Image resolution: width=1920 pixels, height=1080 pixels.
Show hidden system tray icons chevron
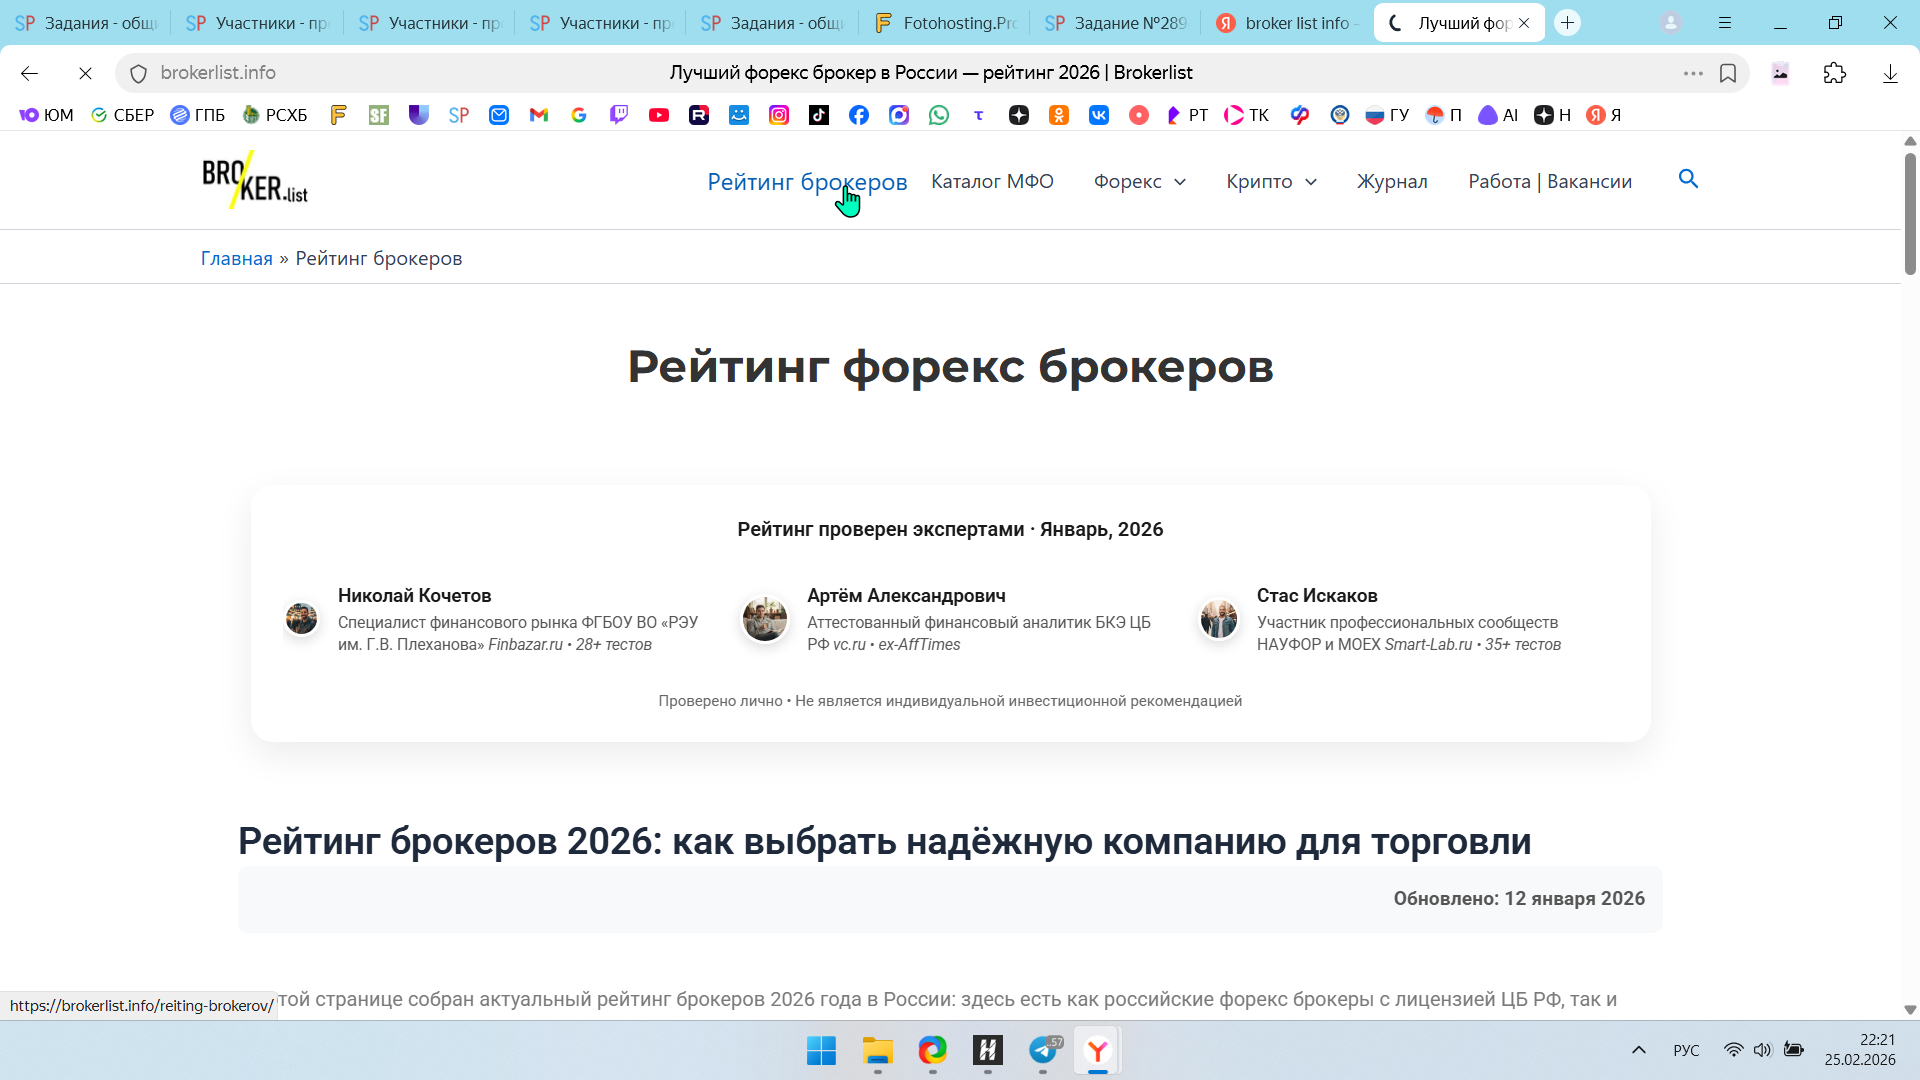[1638, 1050]
